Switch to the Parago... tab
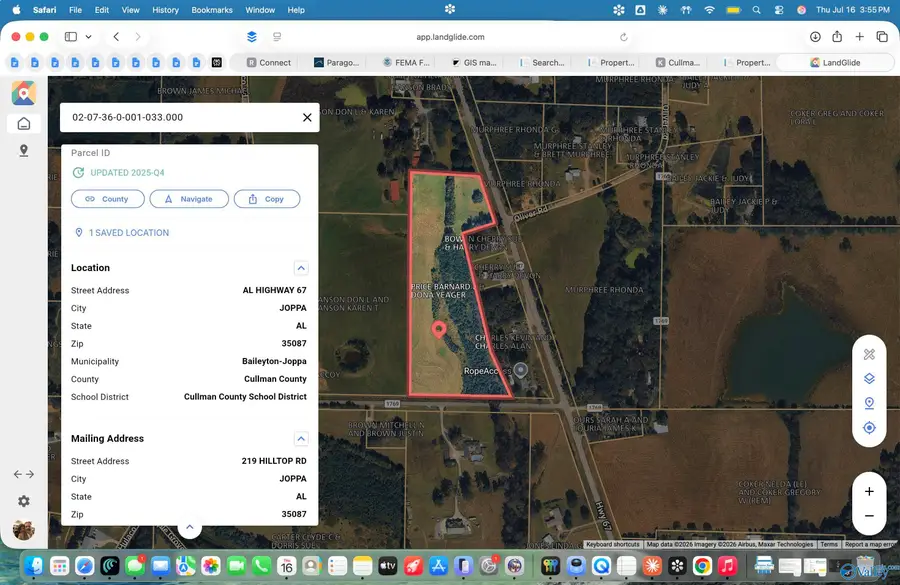The width and height of the screenshot is (900, 585). (336, 63)
